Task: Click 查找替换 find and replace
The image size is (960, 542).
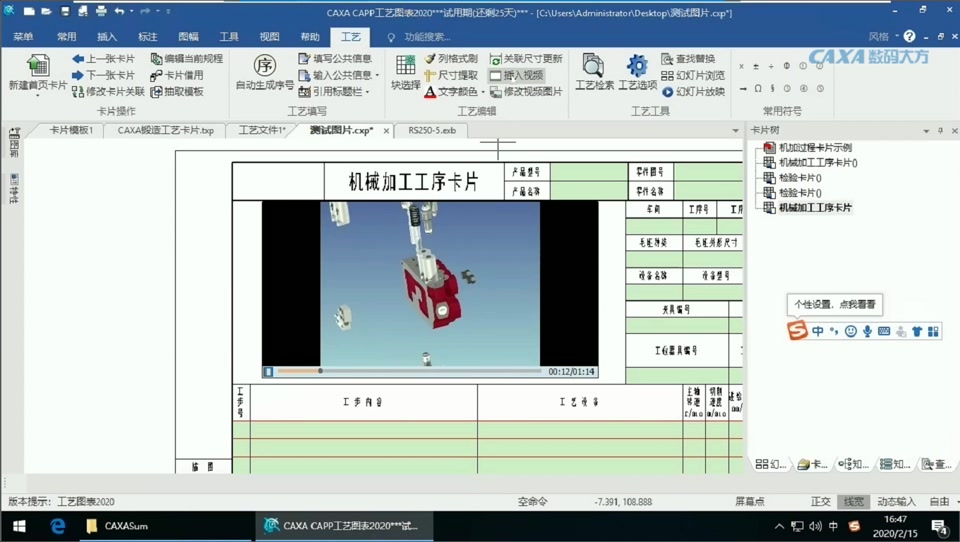Action: click(x=688, y=59)
